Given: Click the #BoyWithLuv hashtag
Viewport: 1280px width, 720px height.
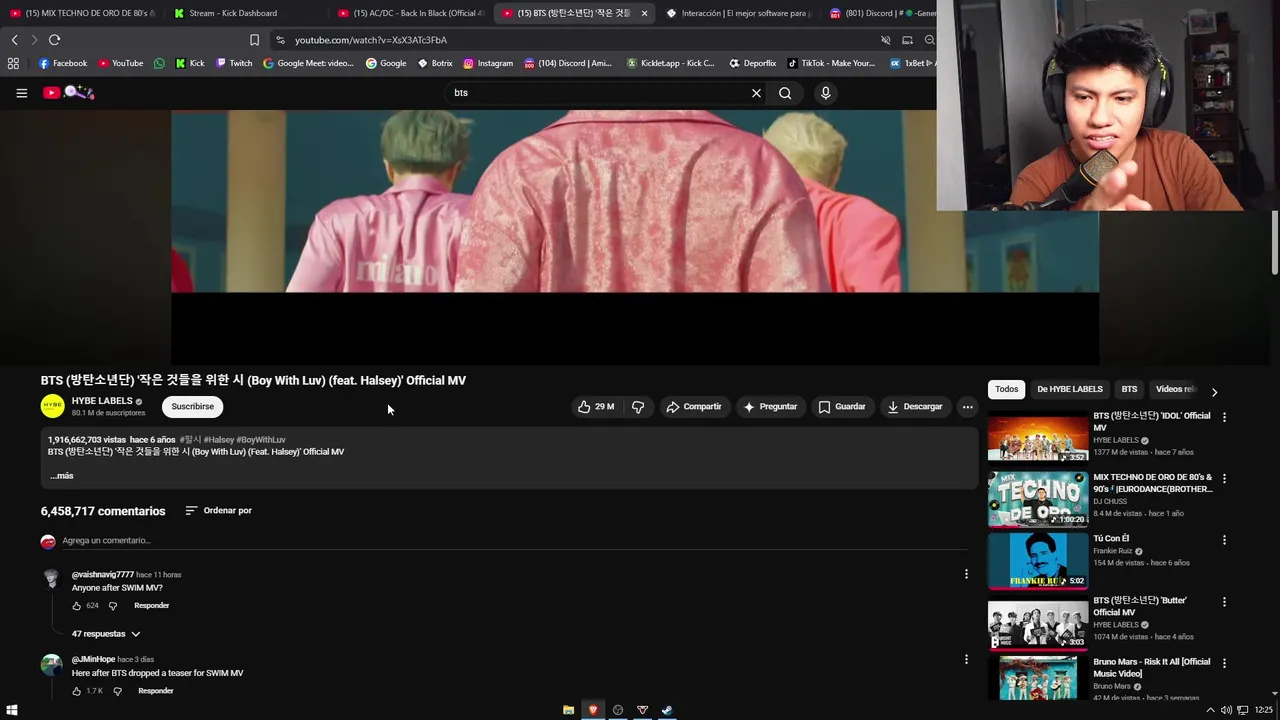Looking at the screenshot, I should (261, 440).
